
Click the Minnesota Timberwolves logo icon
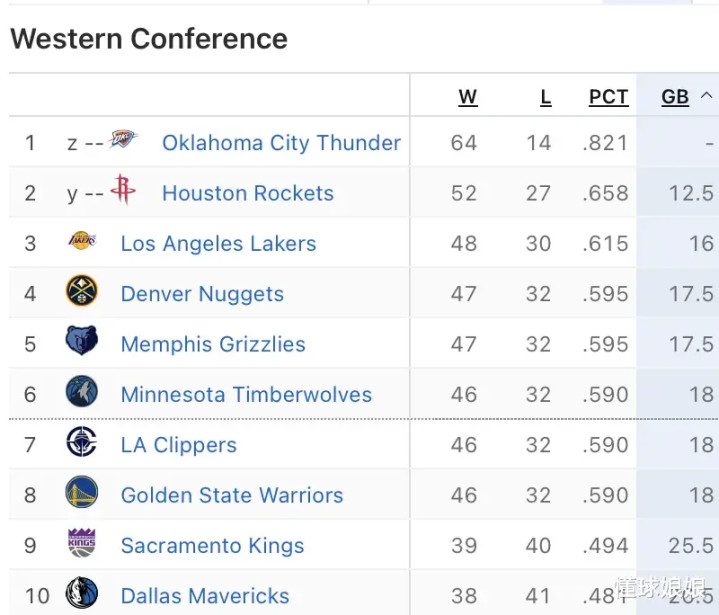point(82,393)
